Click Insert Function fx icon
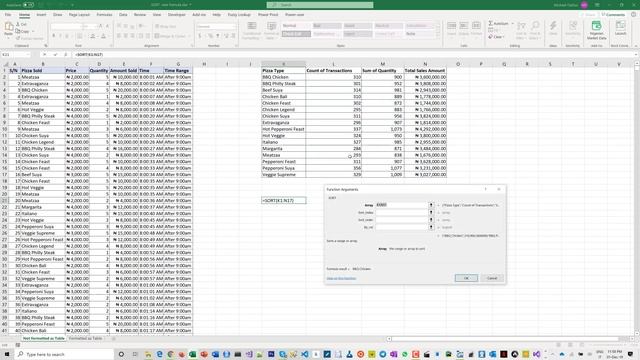 65,54
